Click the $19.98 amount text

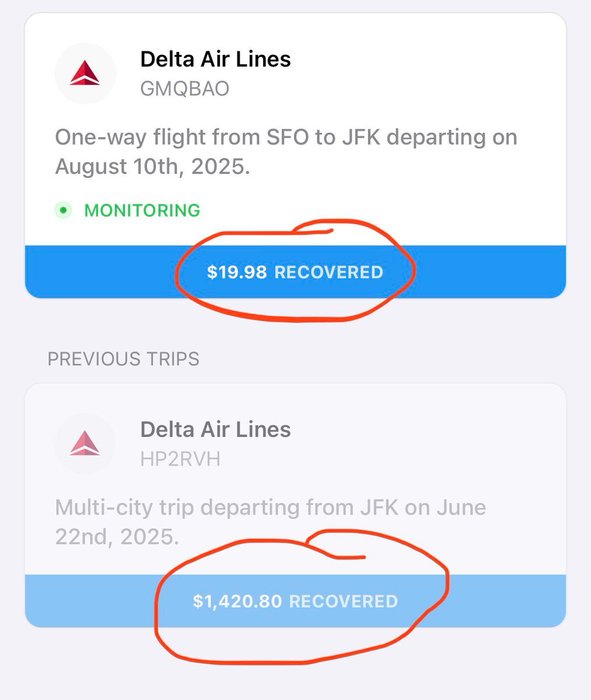[237, 272]
